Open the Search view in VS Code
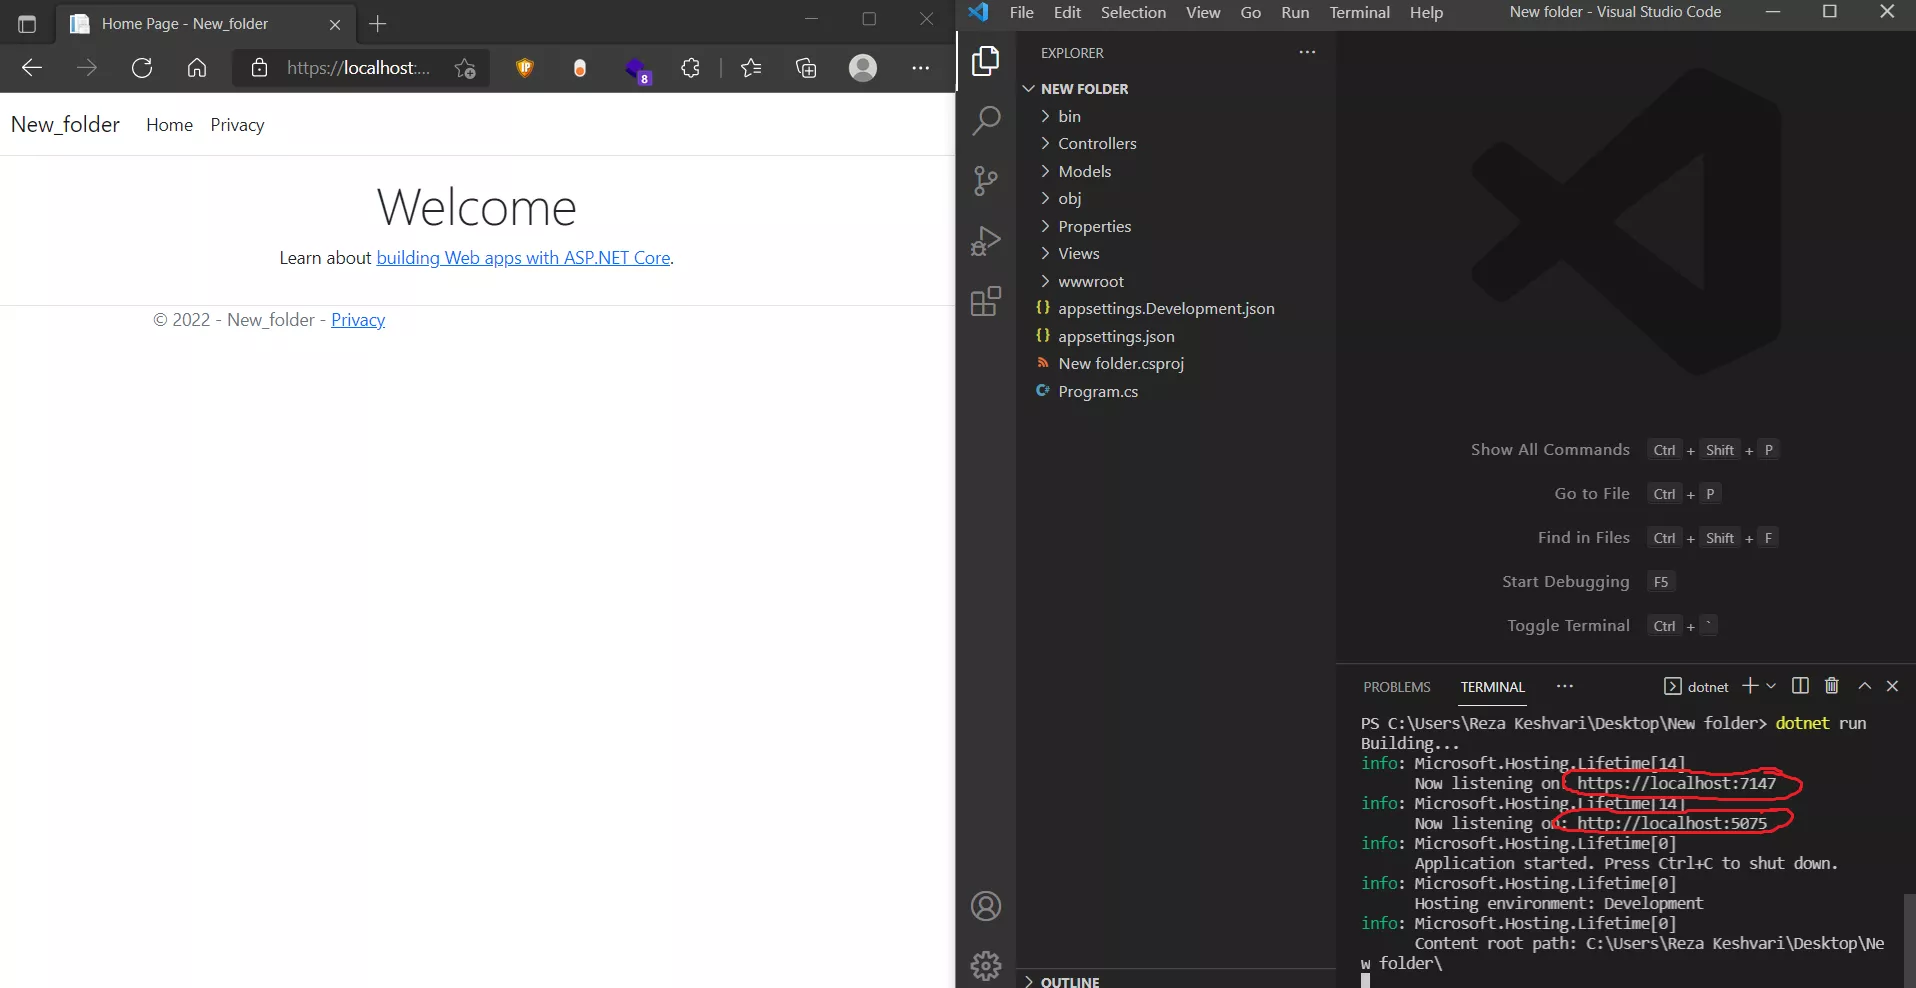 click(986, 121)
